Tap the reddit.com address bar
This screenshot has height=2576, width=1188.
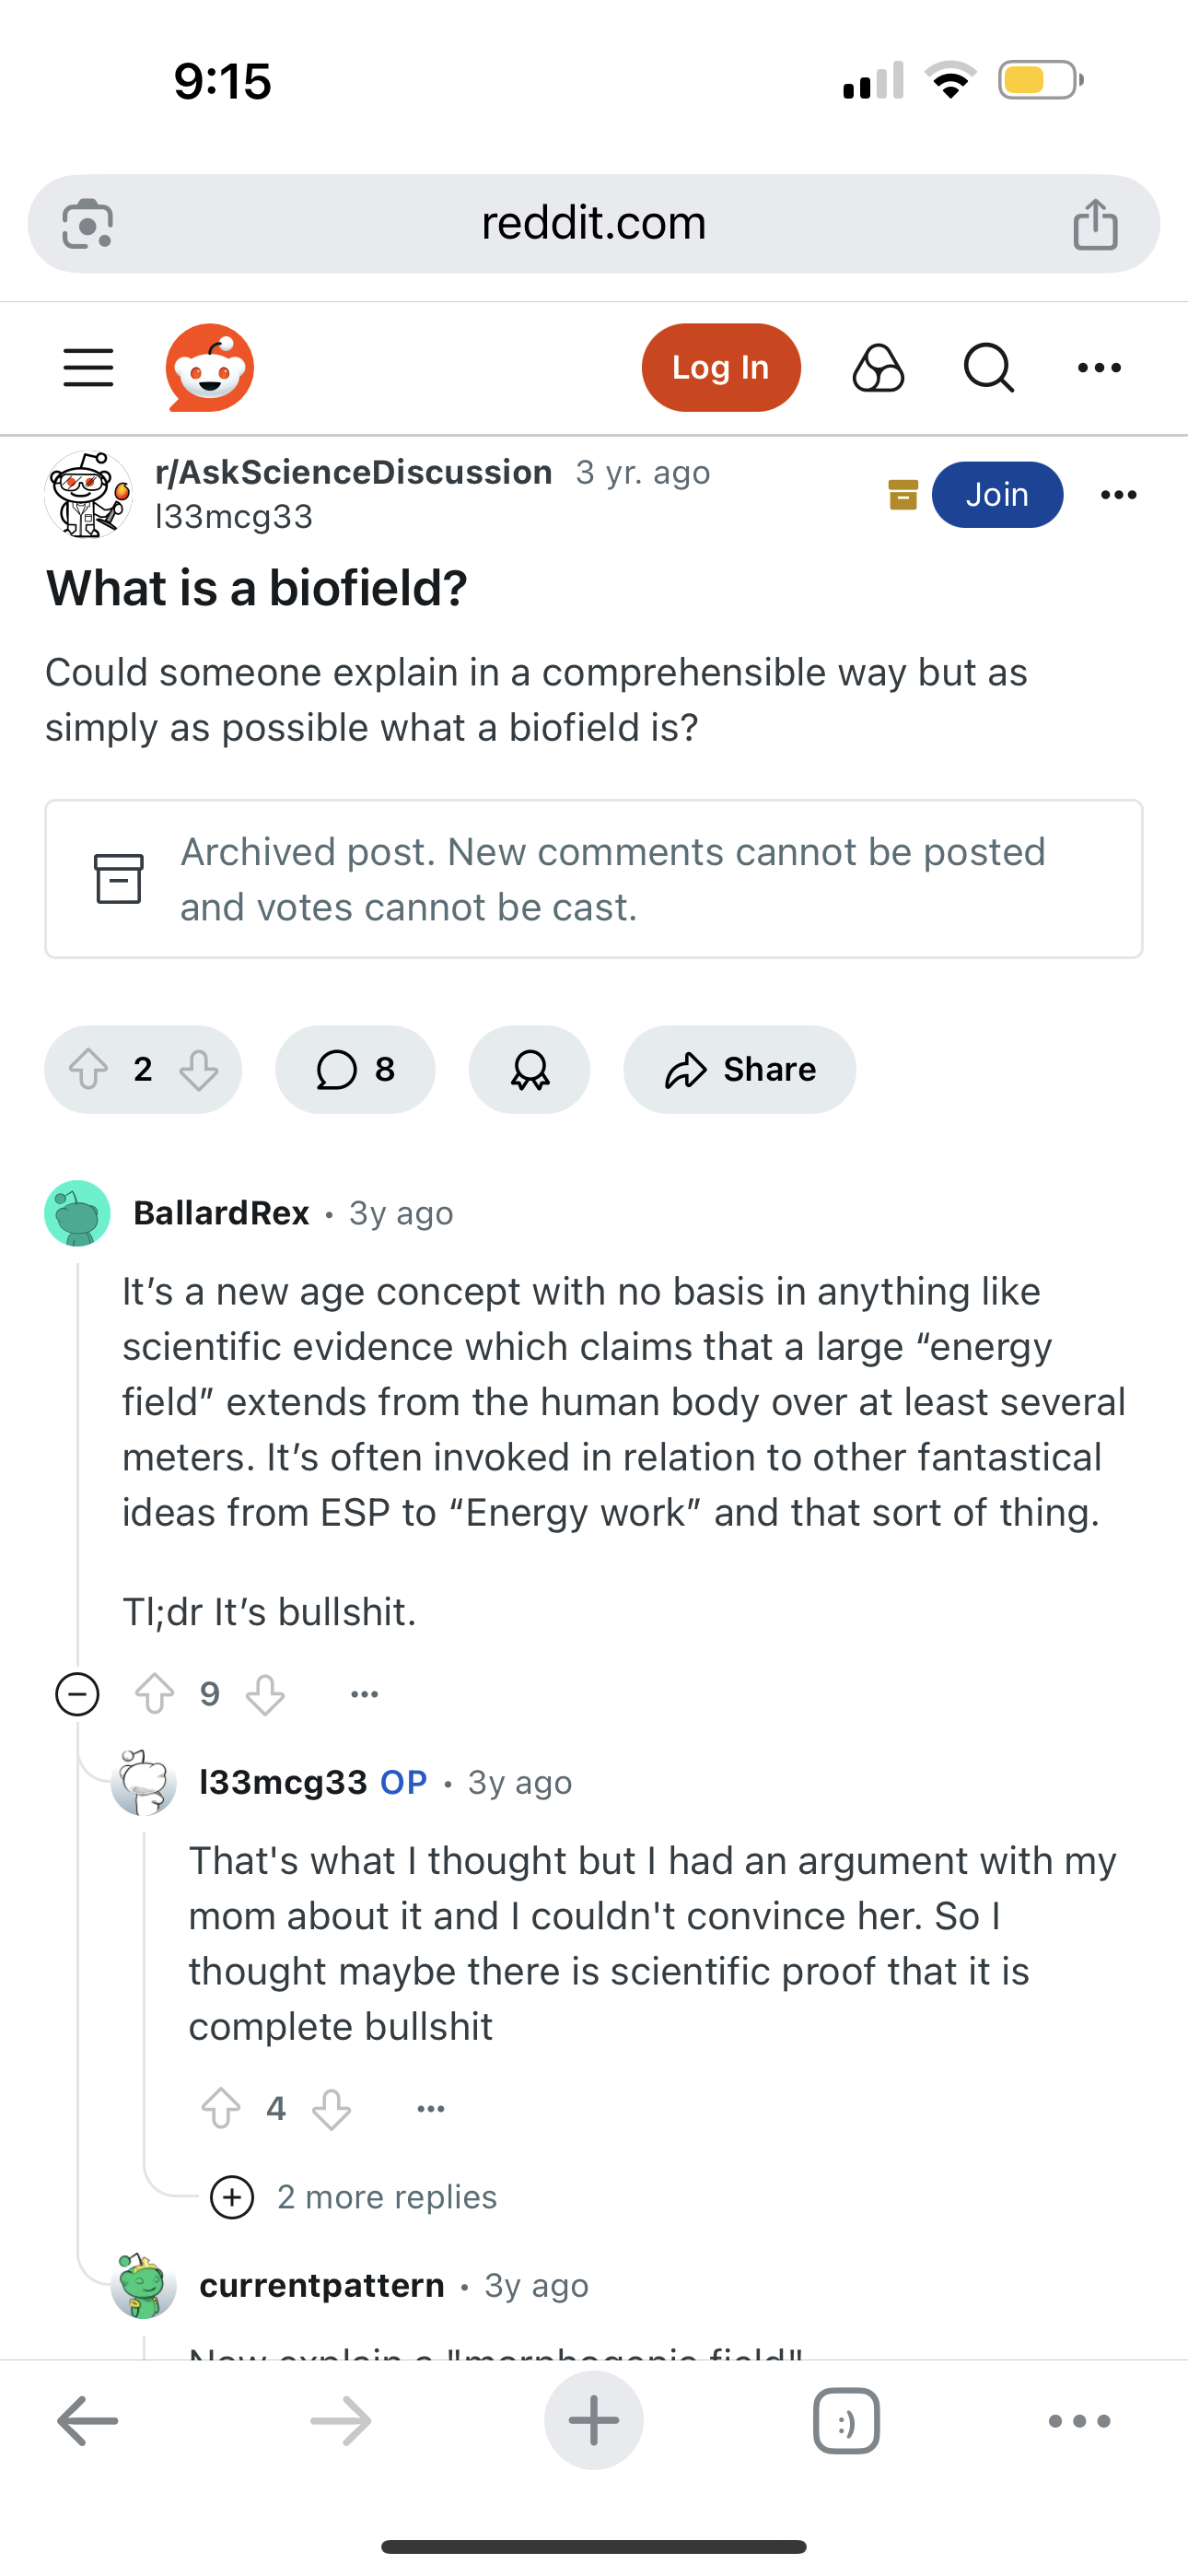click(593, 224)
